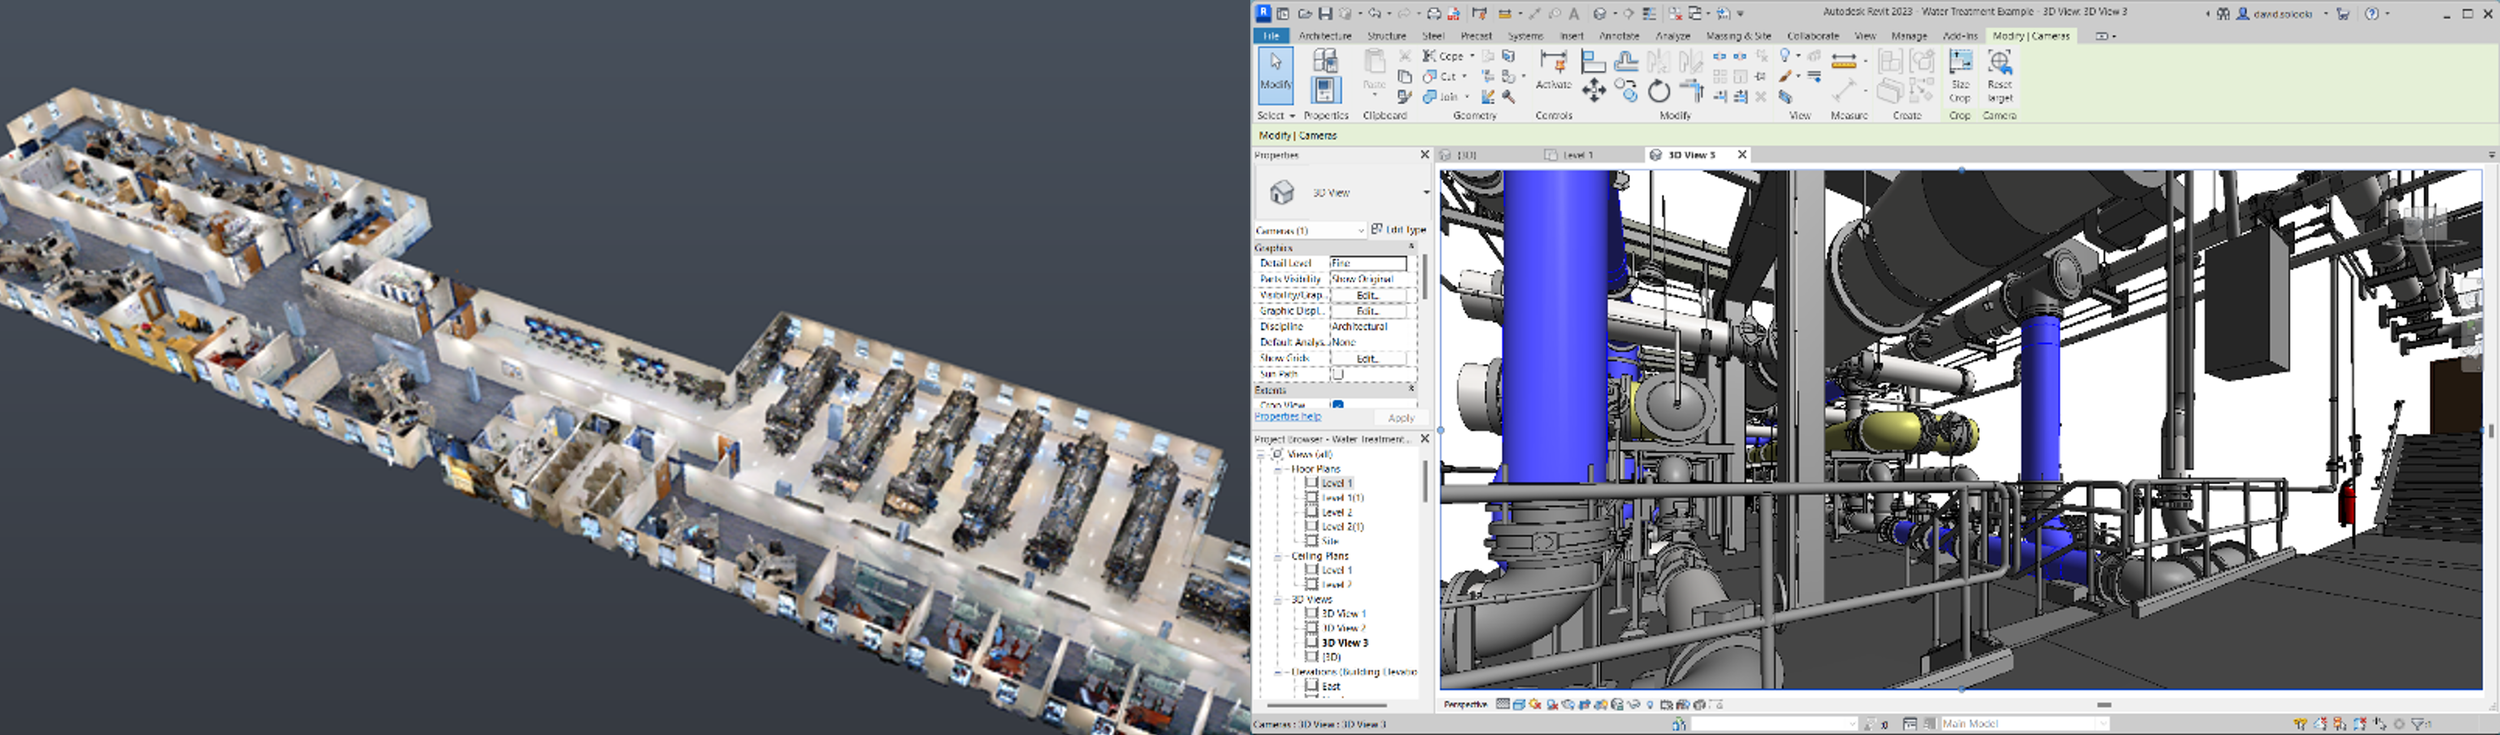Toggle Select Elements by Face in status bar

tap(2360, 723)
